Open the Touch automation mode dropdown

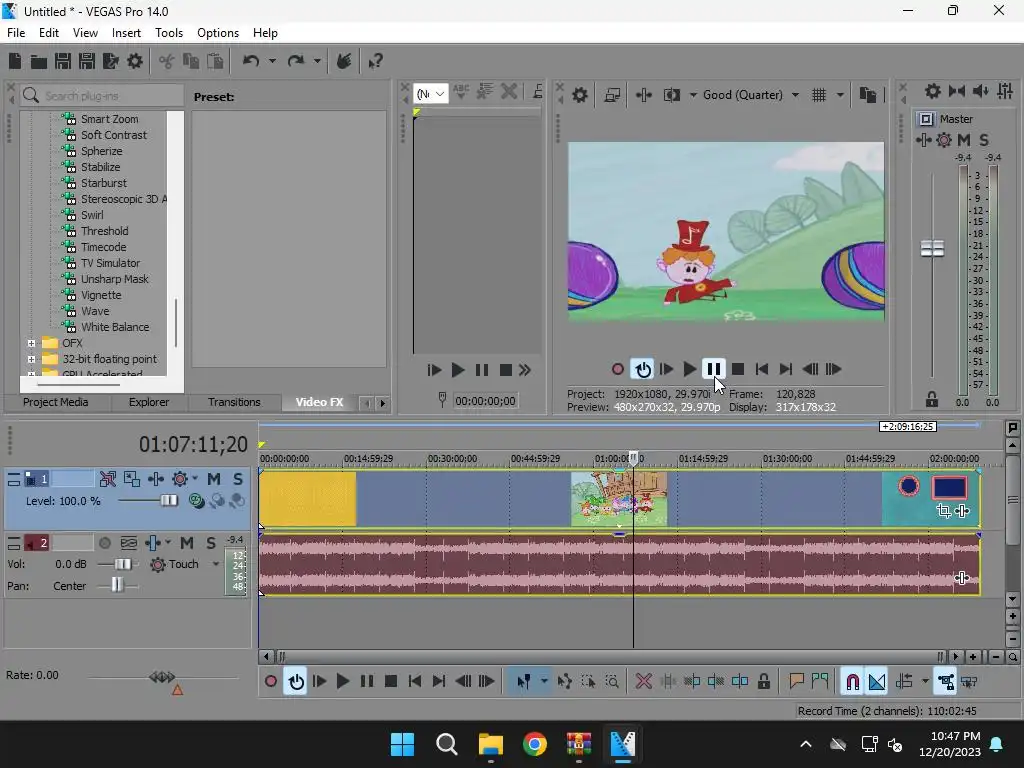point(216,564)
